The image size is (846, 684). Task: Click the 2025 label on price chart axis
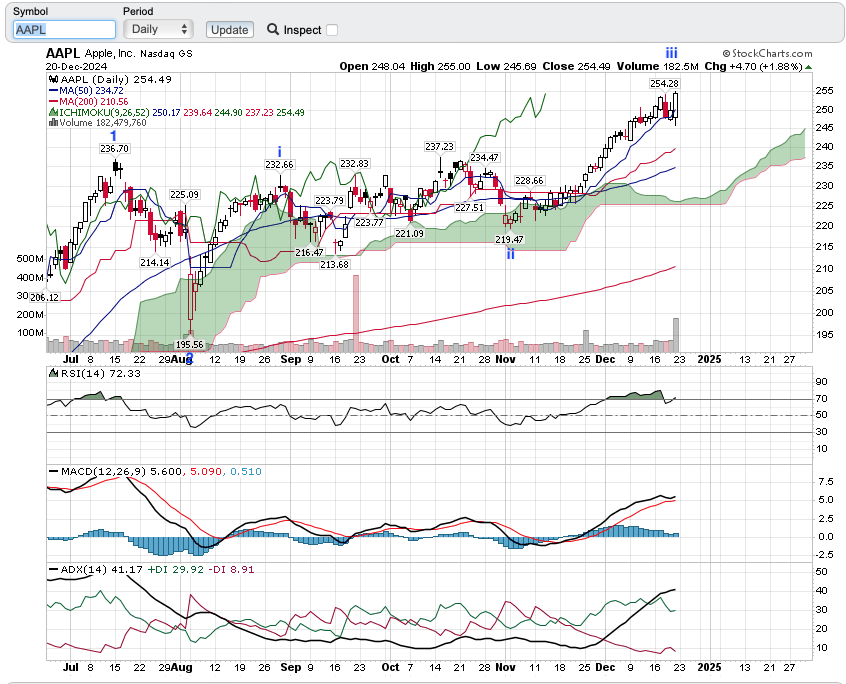coord(709,359)
